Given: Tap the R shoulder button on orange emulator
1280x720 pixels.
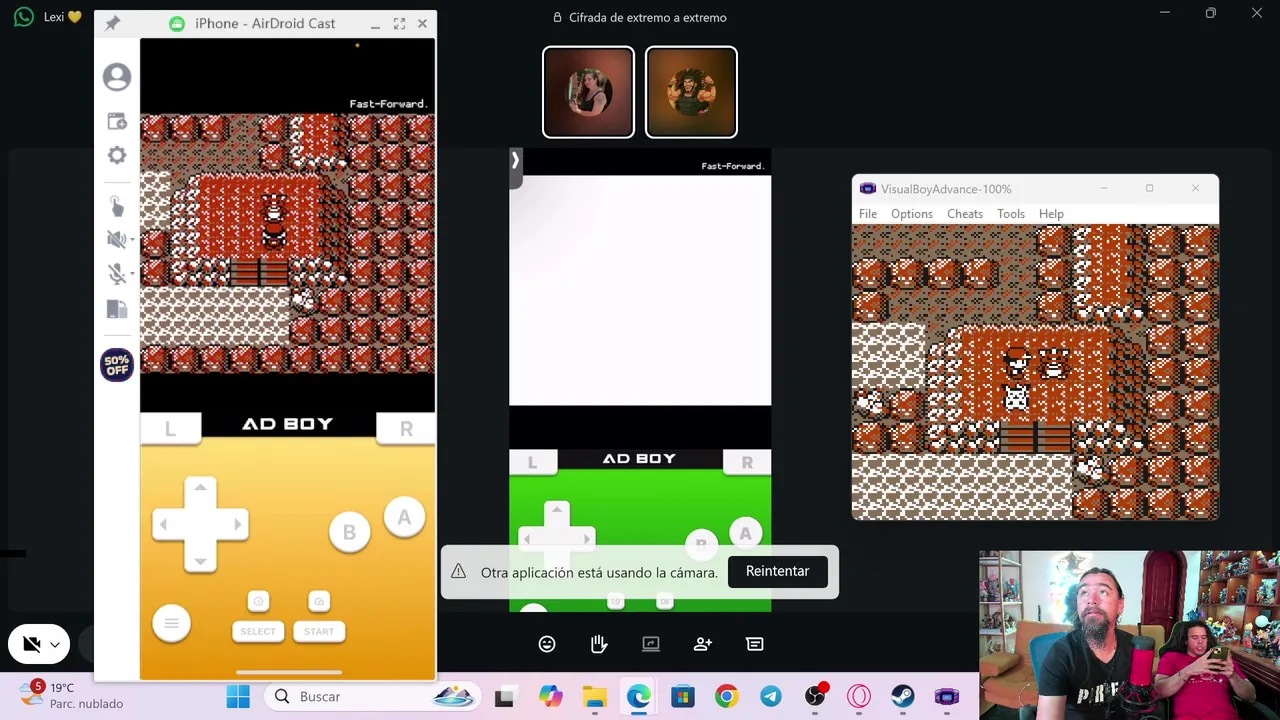Looking at the screenshot, I should click(x=406, y=429).
